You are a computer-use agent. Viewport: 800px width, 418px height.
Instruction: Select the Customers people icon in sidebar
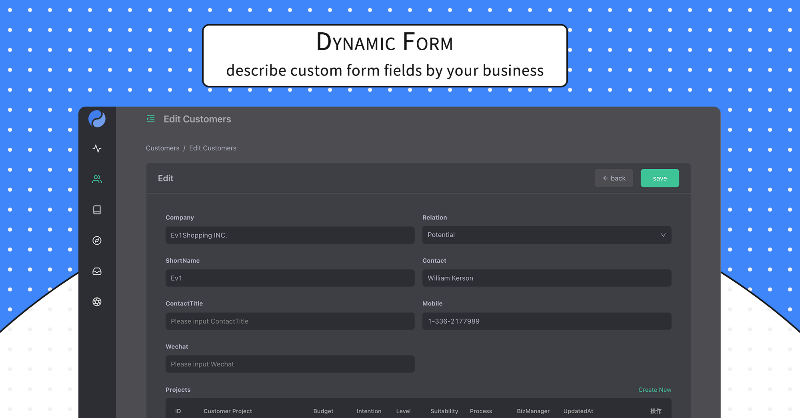click(97, 179)
